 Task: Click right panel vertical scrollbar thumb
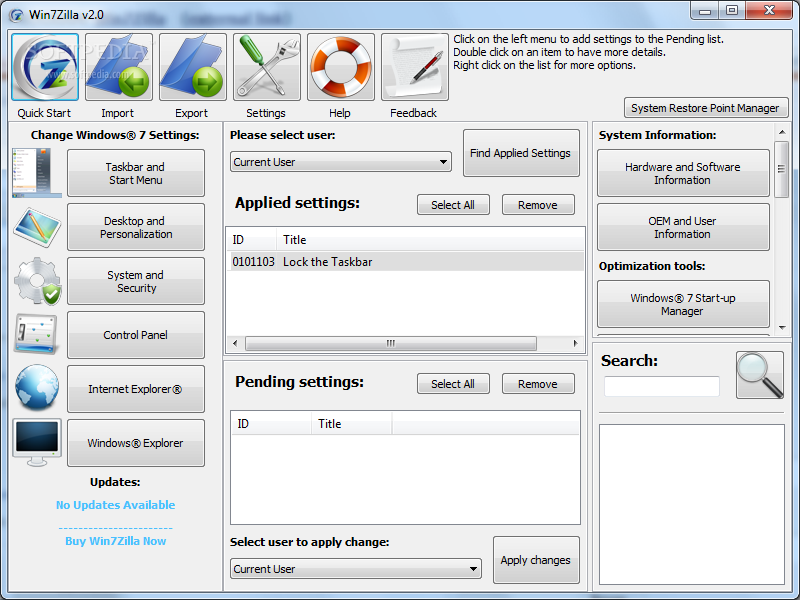tap(782, 169)
